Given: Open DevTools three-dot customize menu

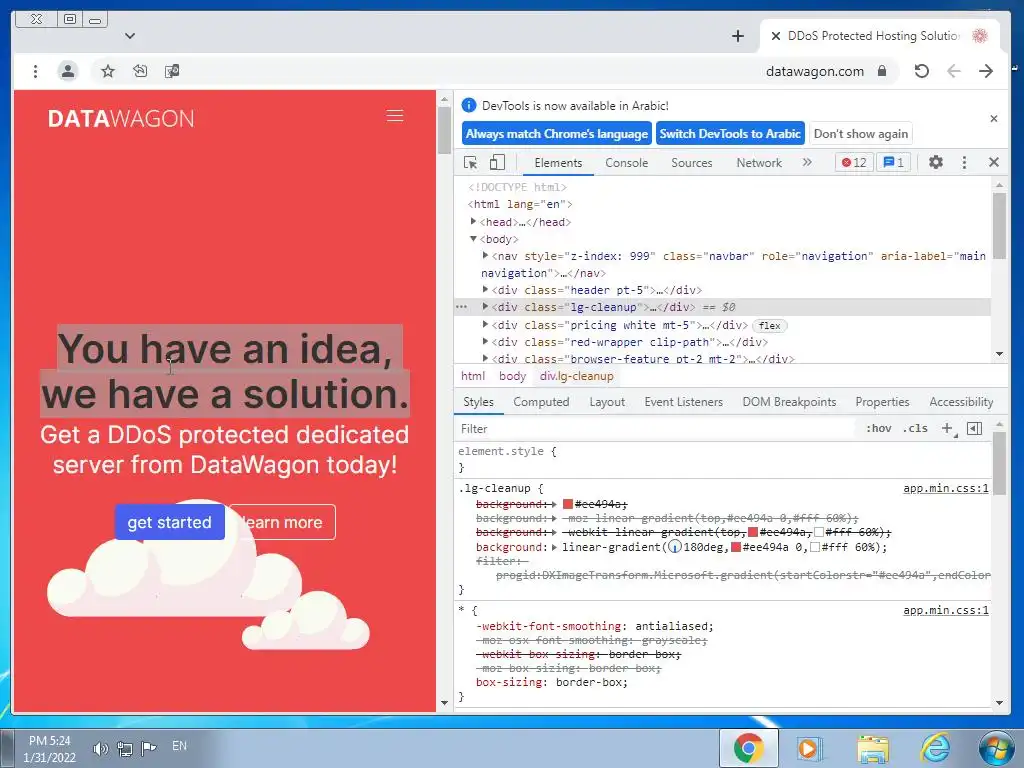Looking at the screenshot, I should click(965, 163).
